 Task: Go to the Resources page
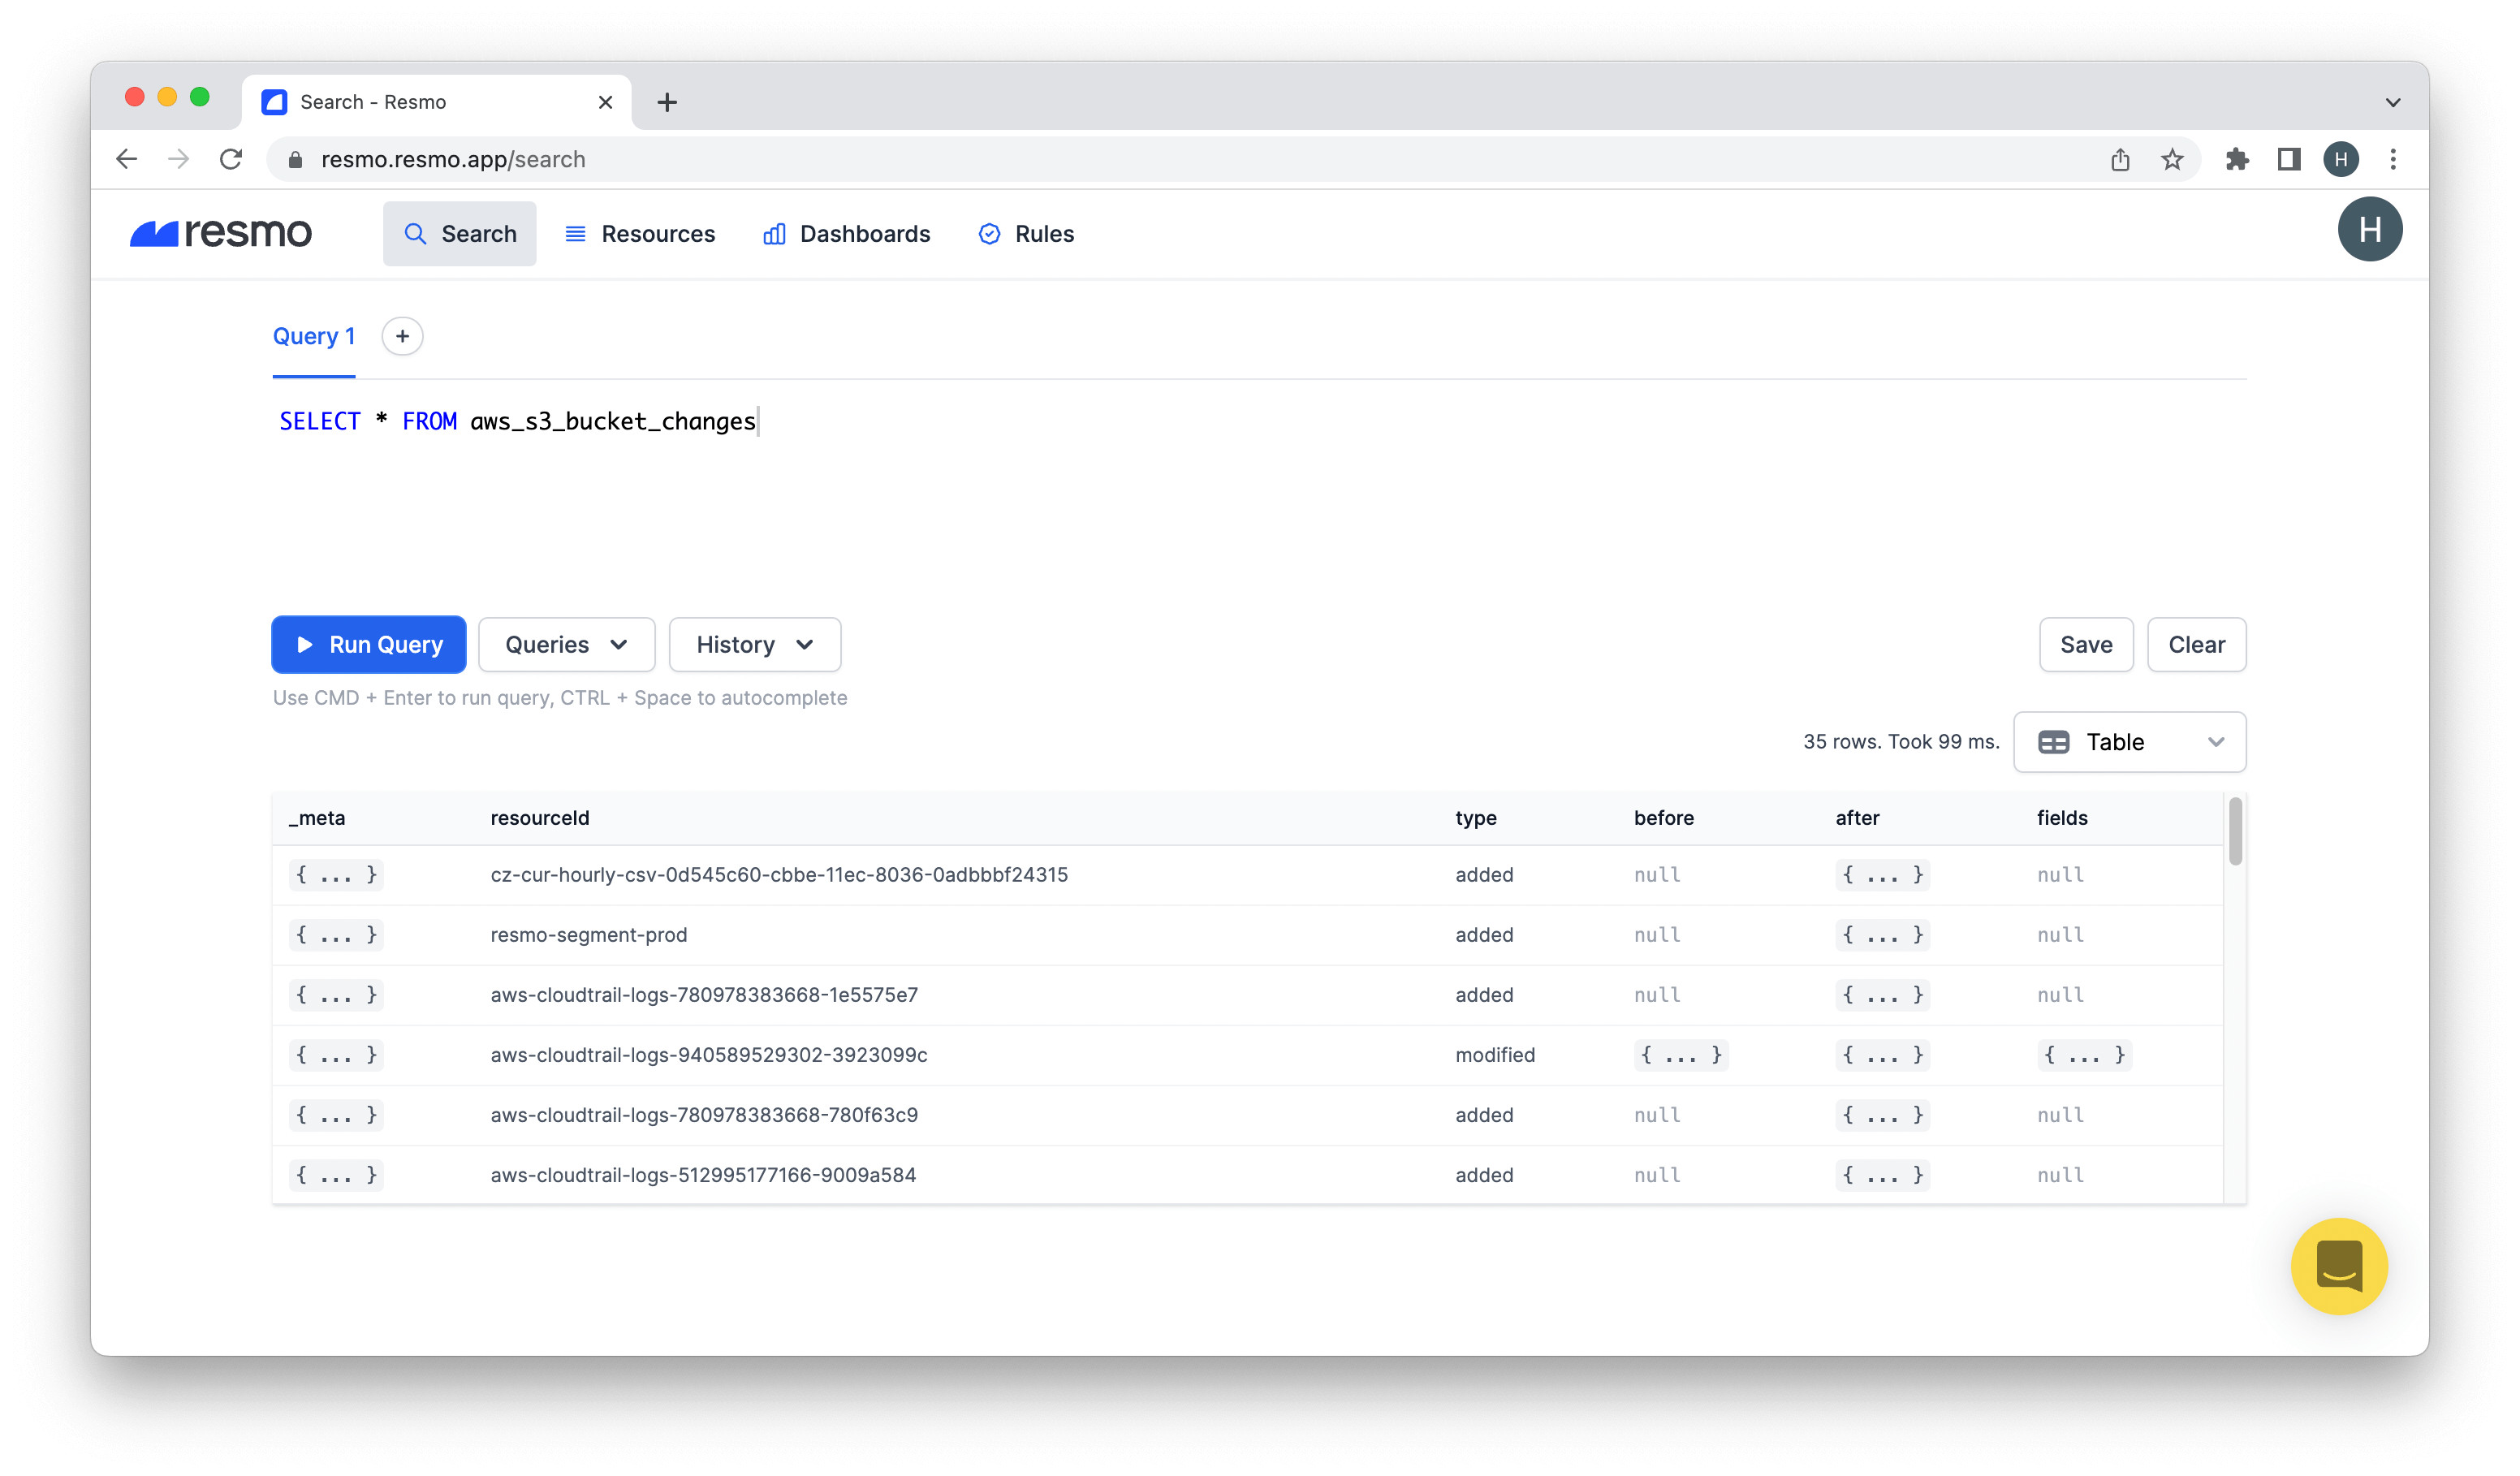(x=640, y=234)
